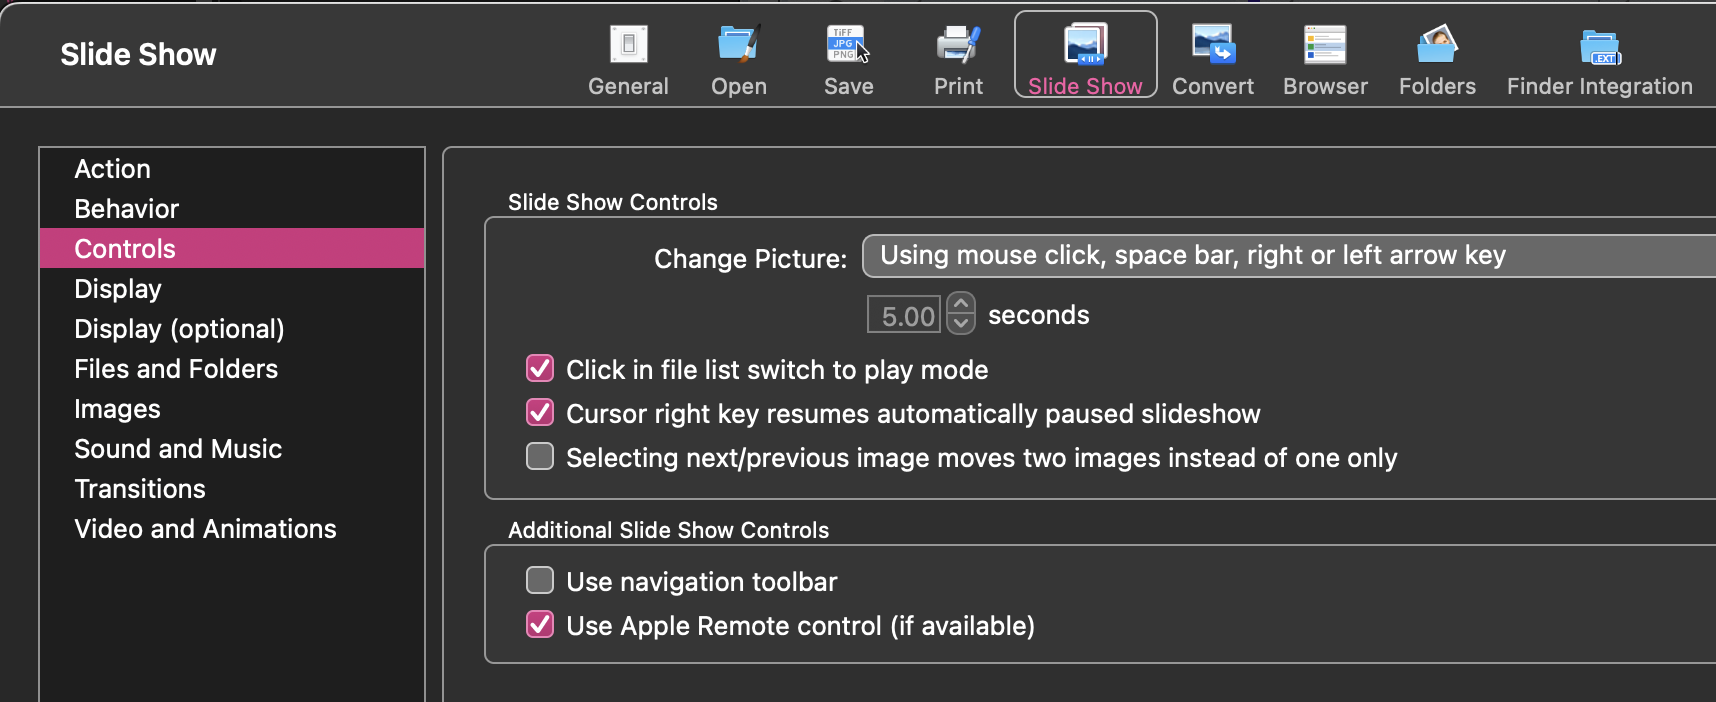
Task: Decrease seconds with stepper down arrow
Action: 961,323
